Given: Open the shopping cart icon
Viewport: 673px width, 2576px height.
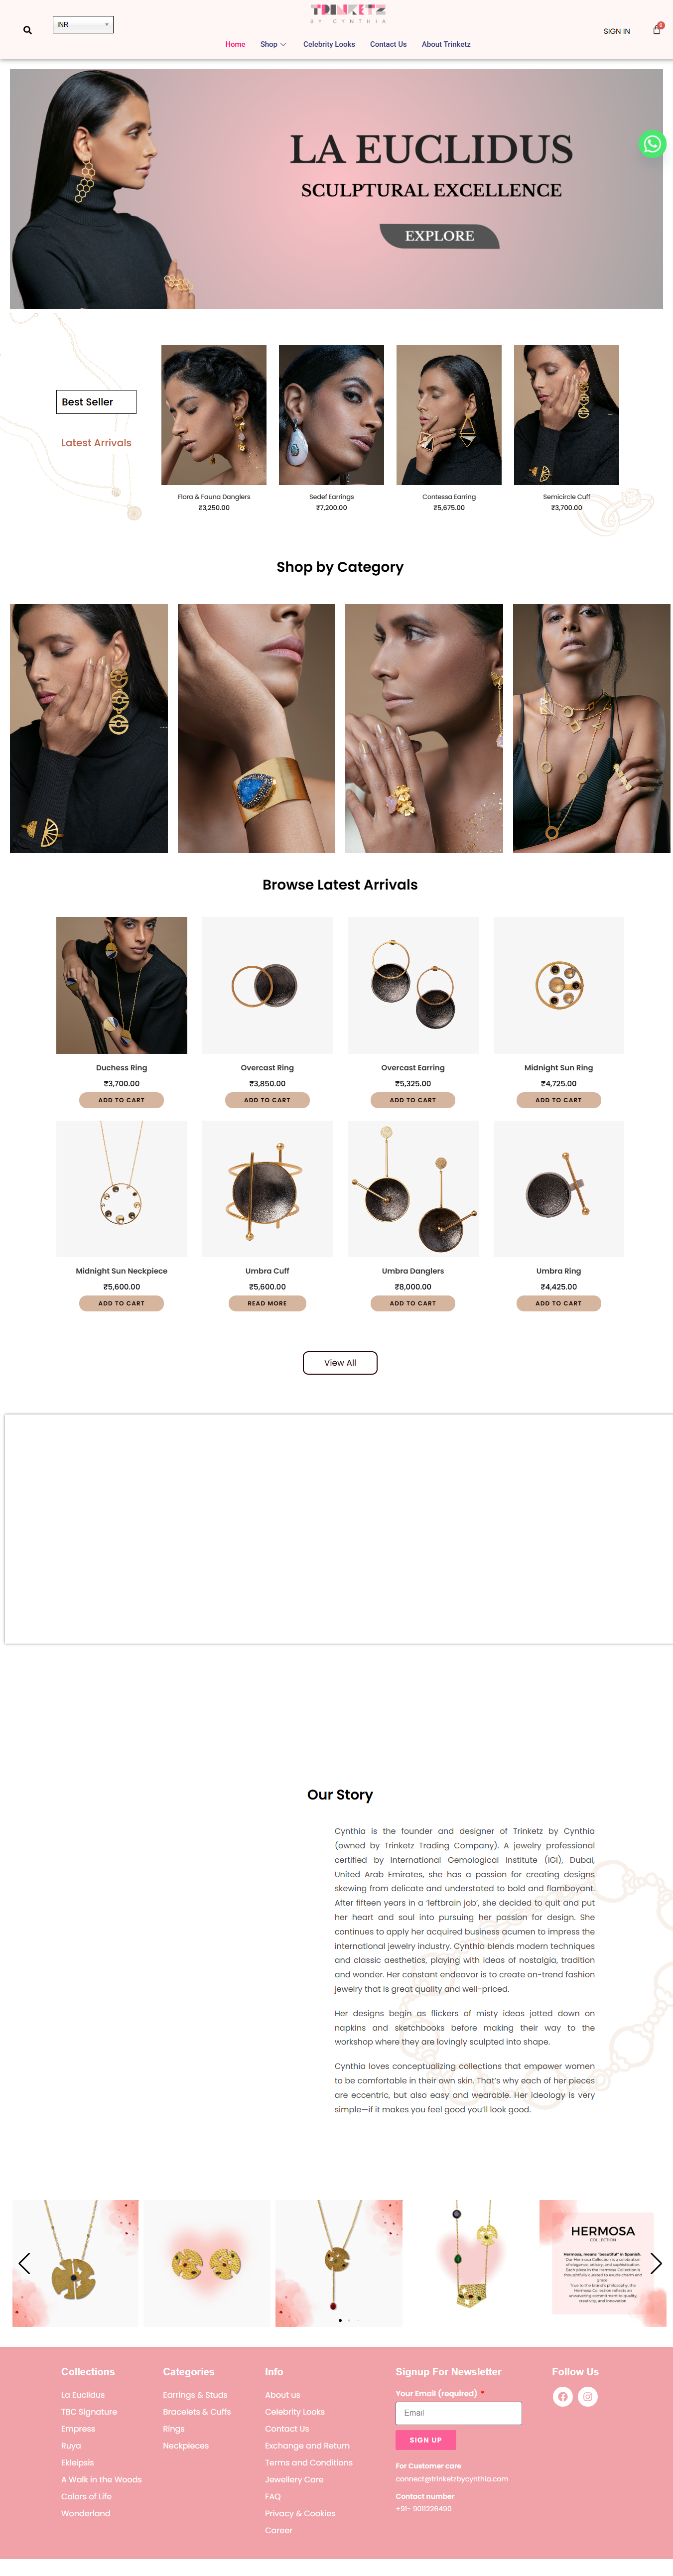Looking at the screenshot, I should click(x=657, y=29).
